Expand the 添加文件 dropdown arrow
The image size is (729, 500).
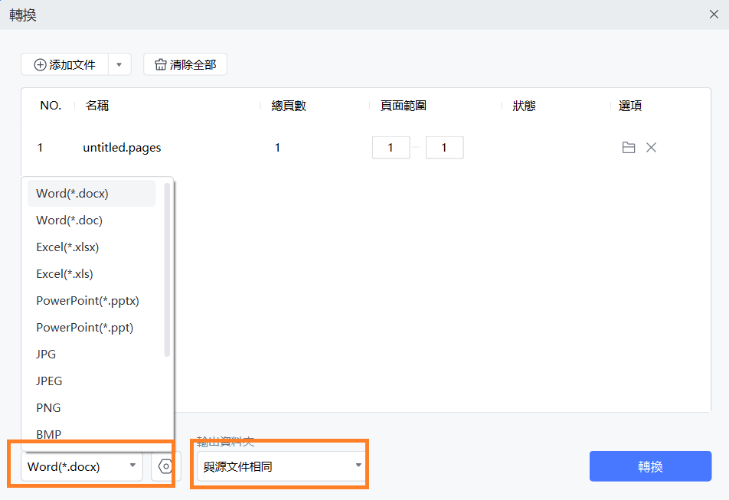coord(119,64)
